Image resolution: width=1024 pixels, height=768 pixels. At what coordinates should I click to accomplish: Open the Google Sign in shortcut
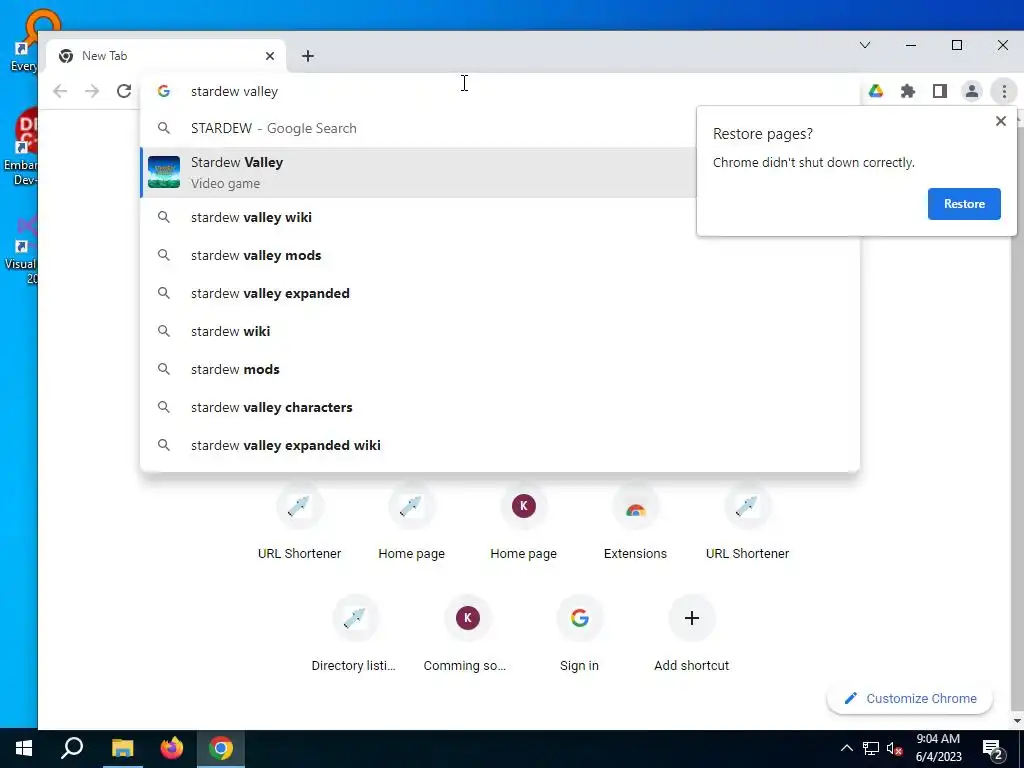point(579,635)
